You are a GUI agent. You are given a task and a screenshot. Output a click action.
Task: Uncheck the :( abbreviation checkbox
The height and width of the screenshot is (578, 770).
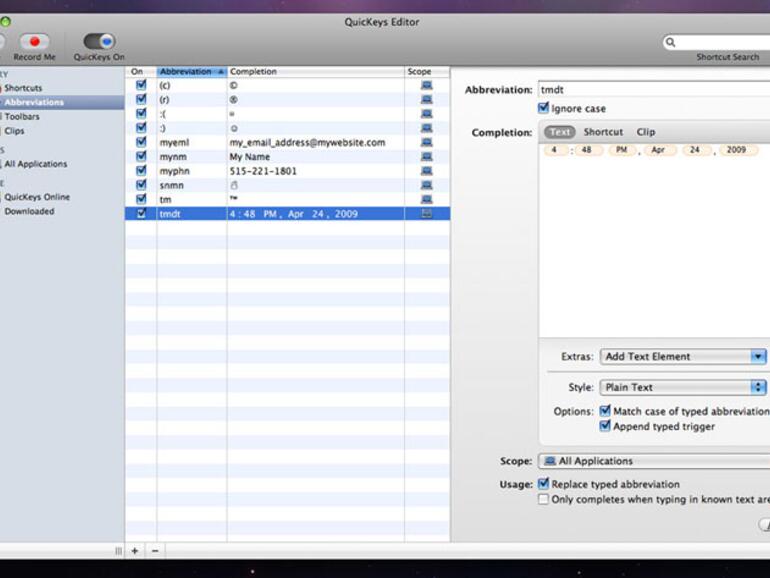(141, 113)
